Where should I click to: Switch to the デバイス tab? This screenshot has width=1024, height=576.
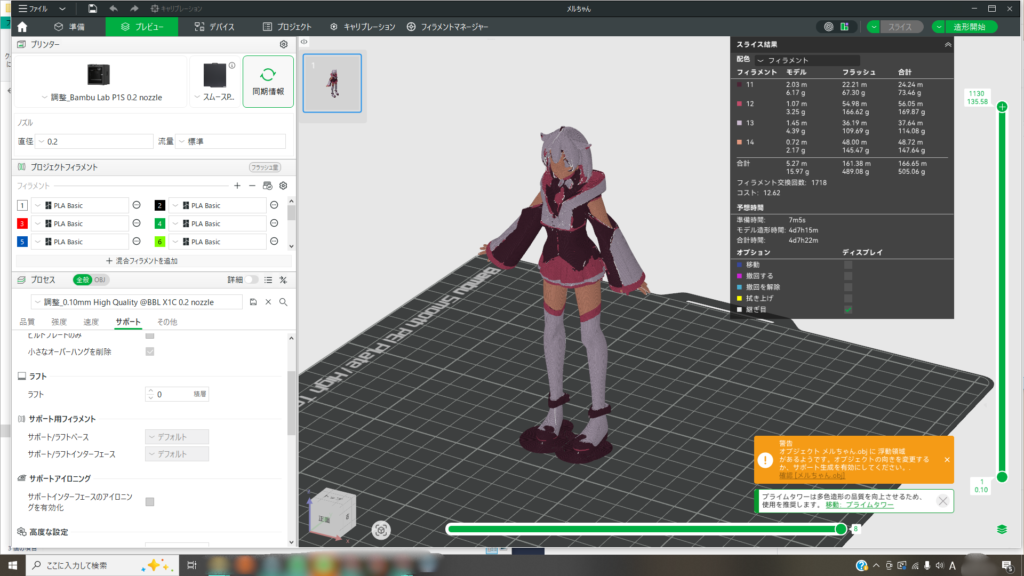click(215, 27)
